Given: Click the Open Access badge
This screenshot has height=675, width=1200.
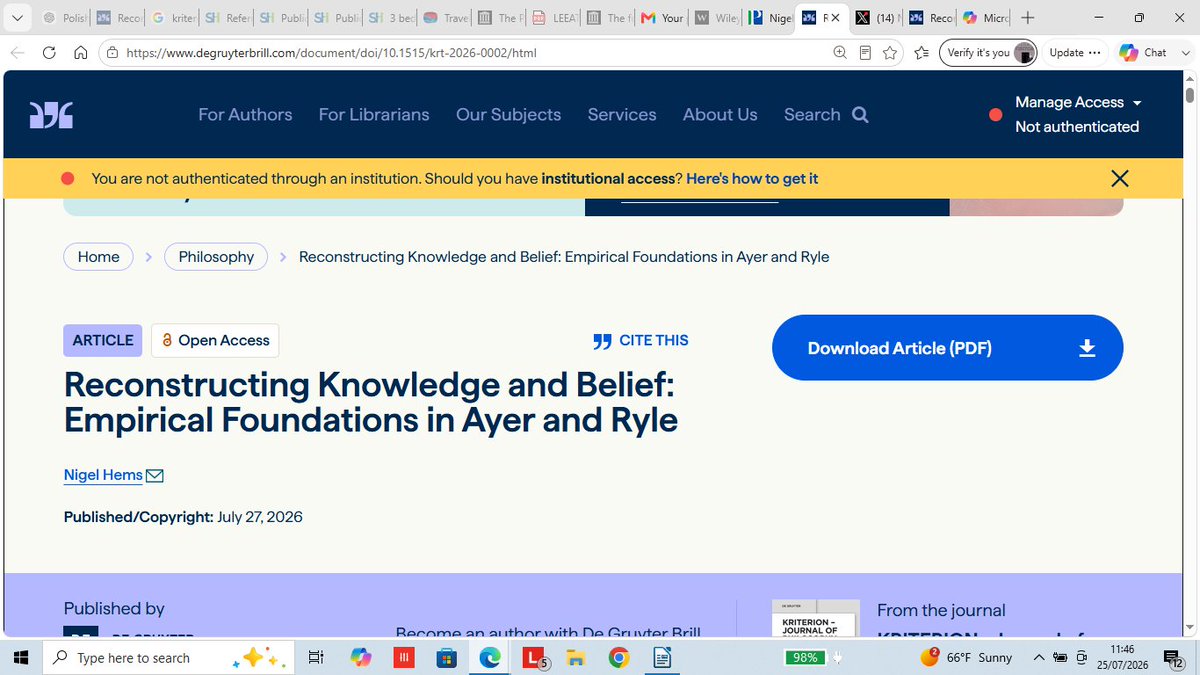Looking at the screenshot, I should coord(215,340).
